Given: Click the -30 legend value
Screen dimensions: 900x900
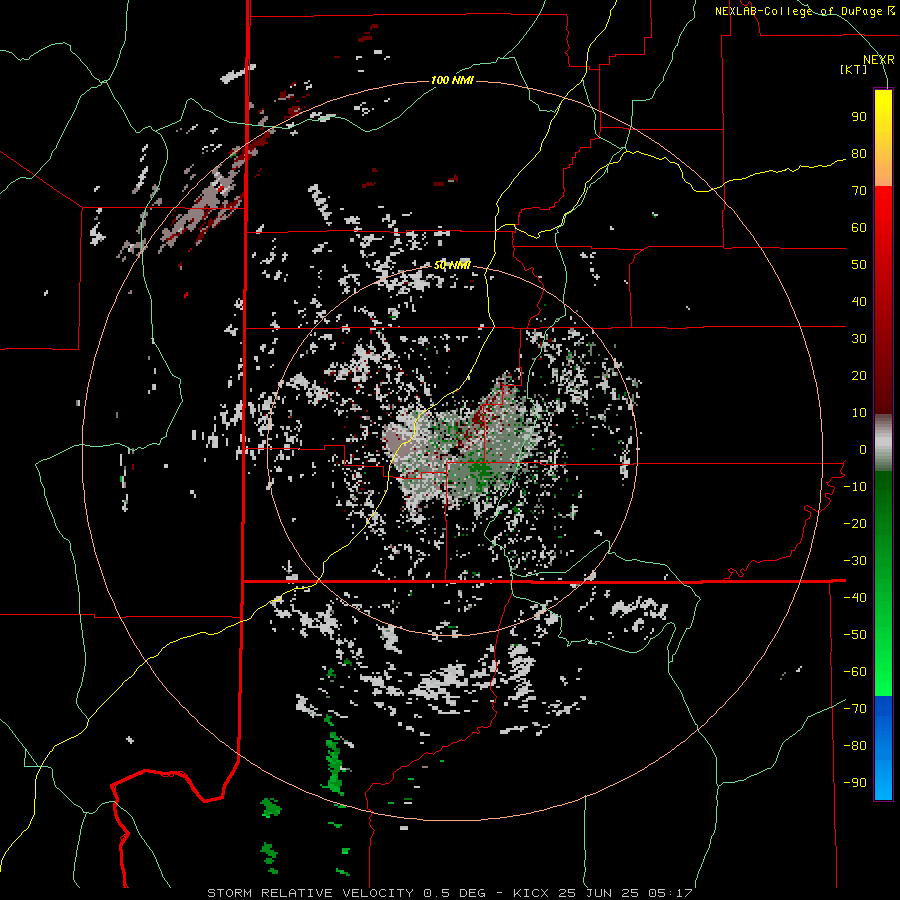Looking at the screenshot, I should (855, 561).
